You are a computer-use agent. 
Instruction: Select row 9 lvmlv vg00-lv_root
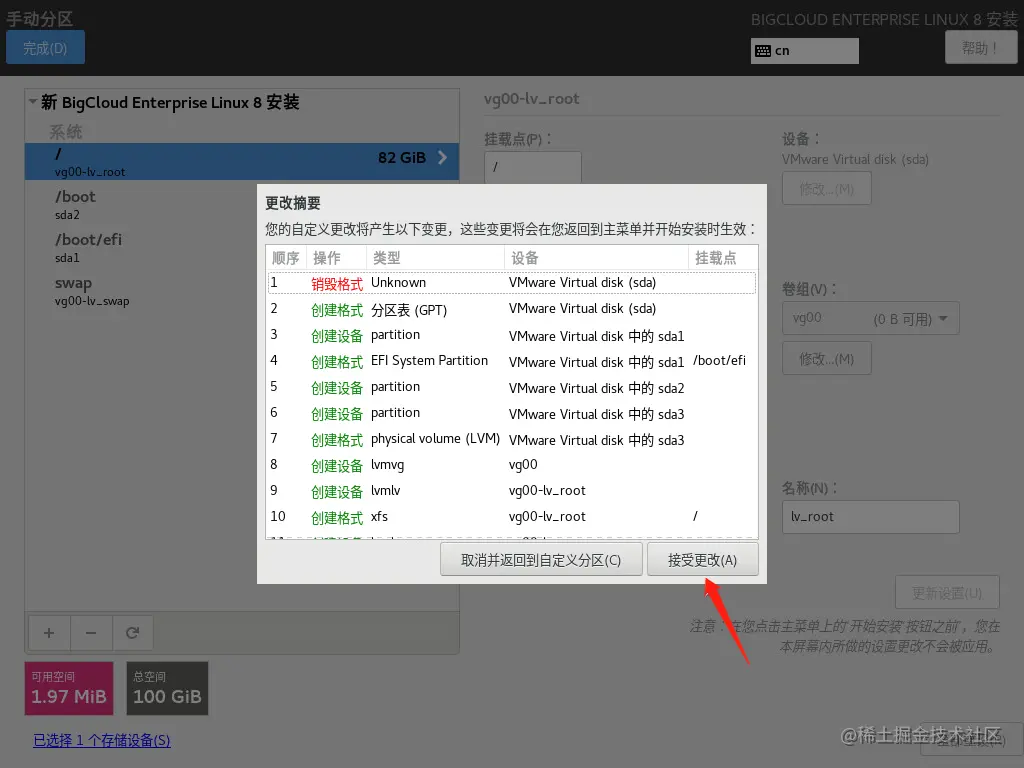511,491
